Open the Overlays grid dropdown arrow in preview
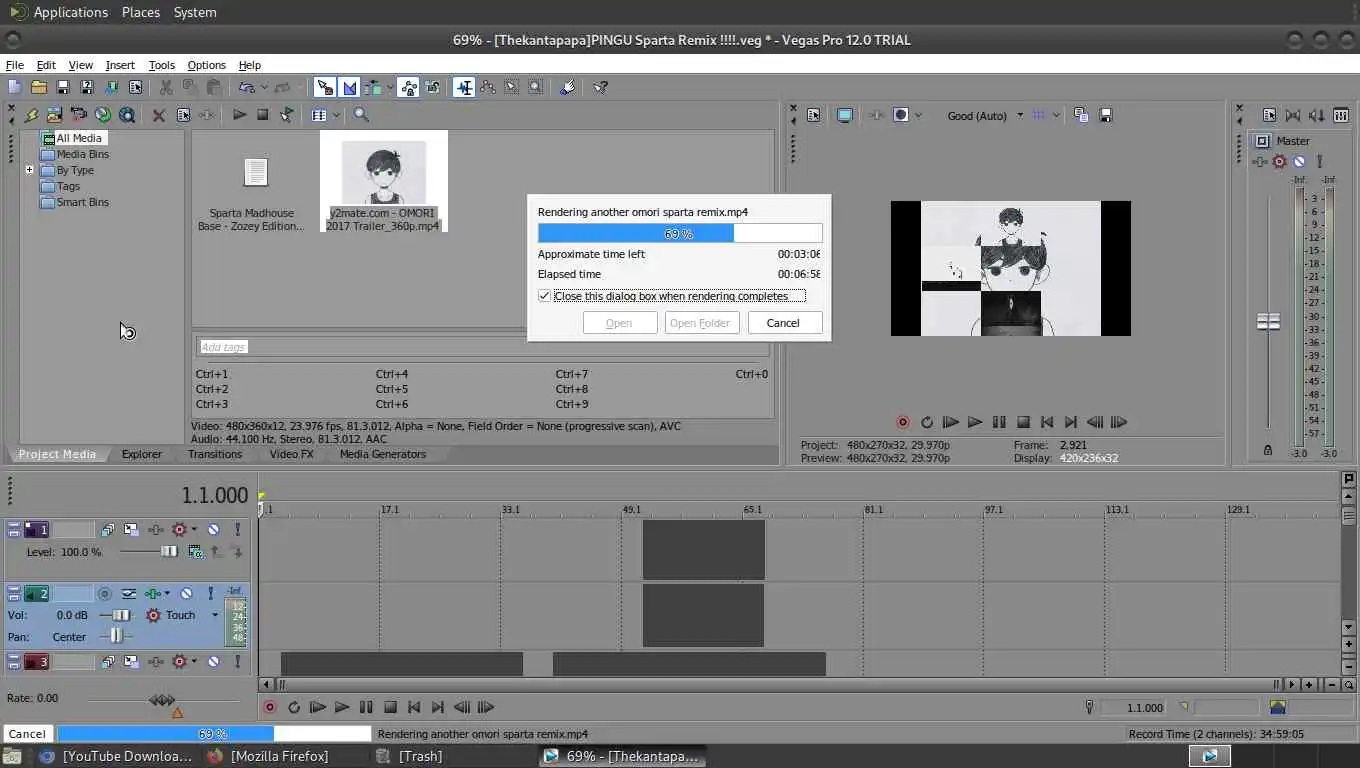Viewport: 1360px width, 768px height. click(x=1056, y=115)
